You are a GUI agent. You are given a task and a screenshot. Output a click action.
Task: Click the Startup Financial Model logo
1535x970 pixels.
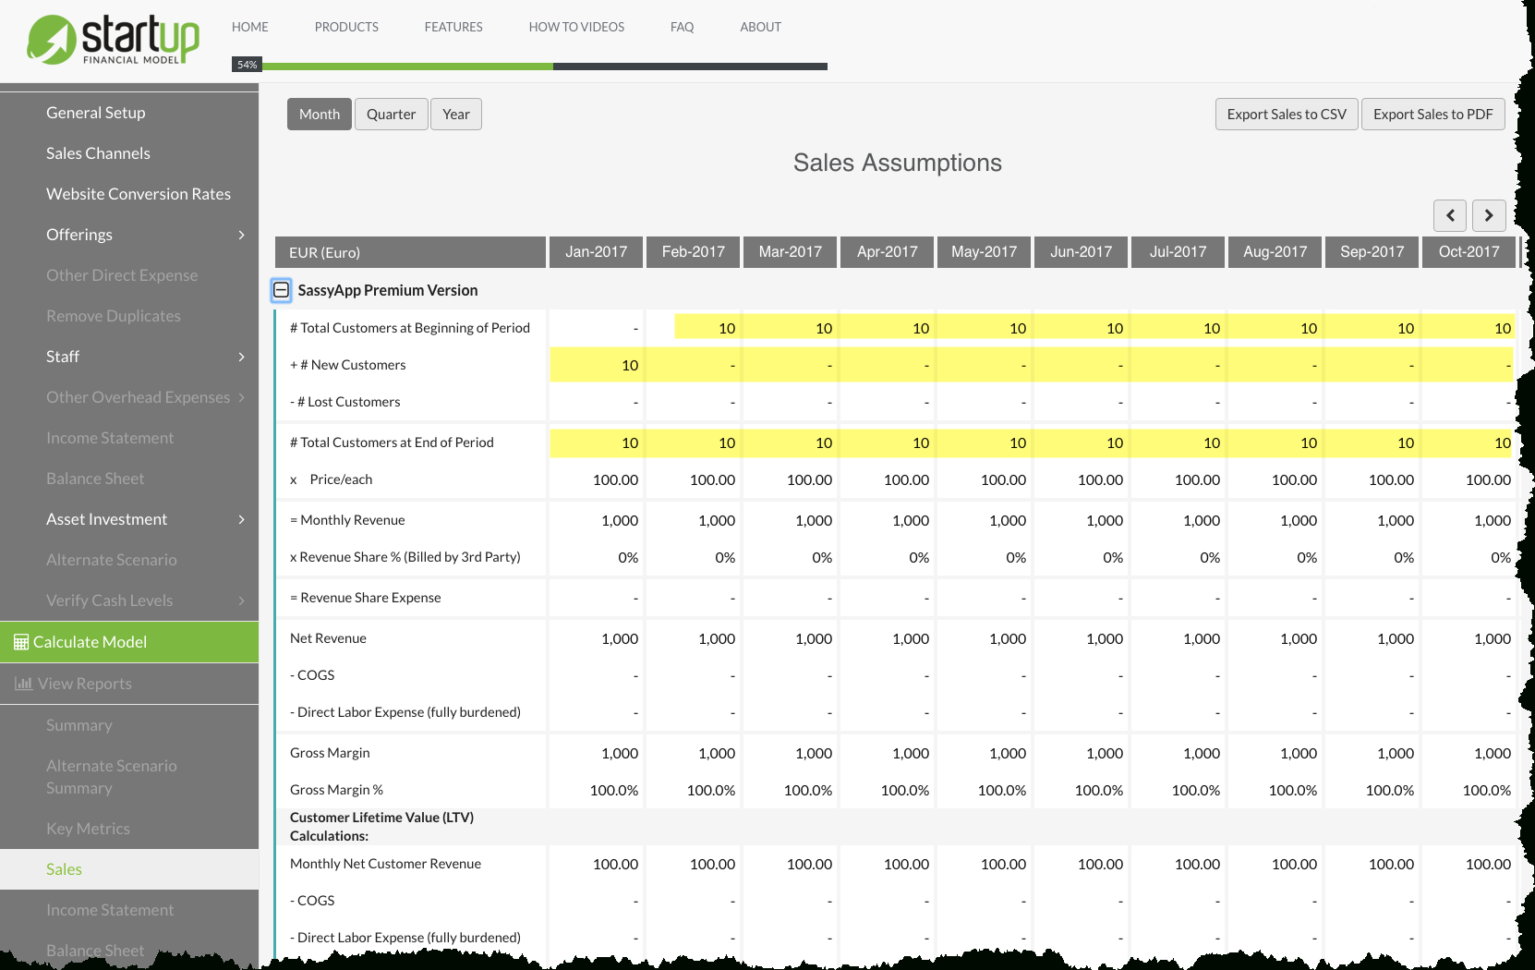(113, 40)
